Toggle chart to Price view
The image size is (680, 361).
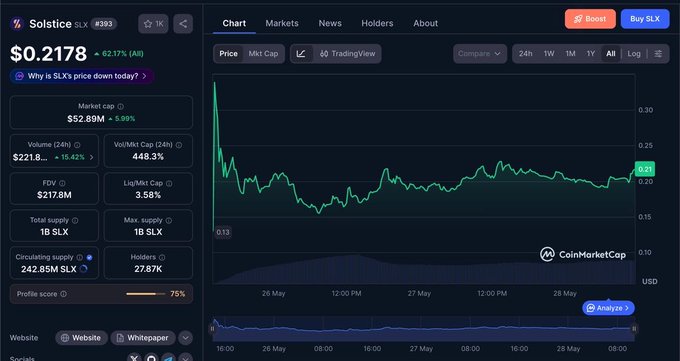point(229,54)
